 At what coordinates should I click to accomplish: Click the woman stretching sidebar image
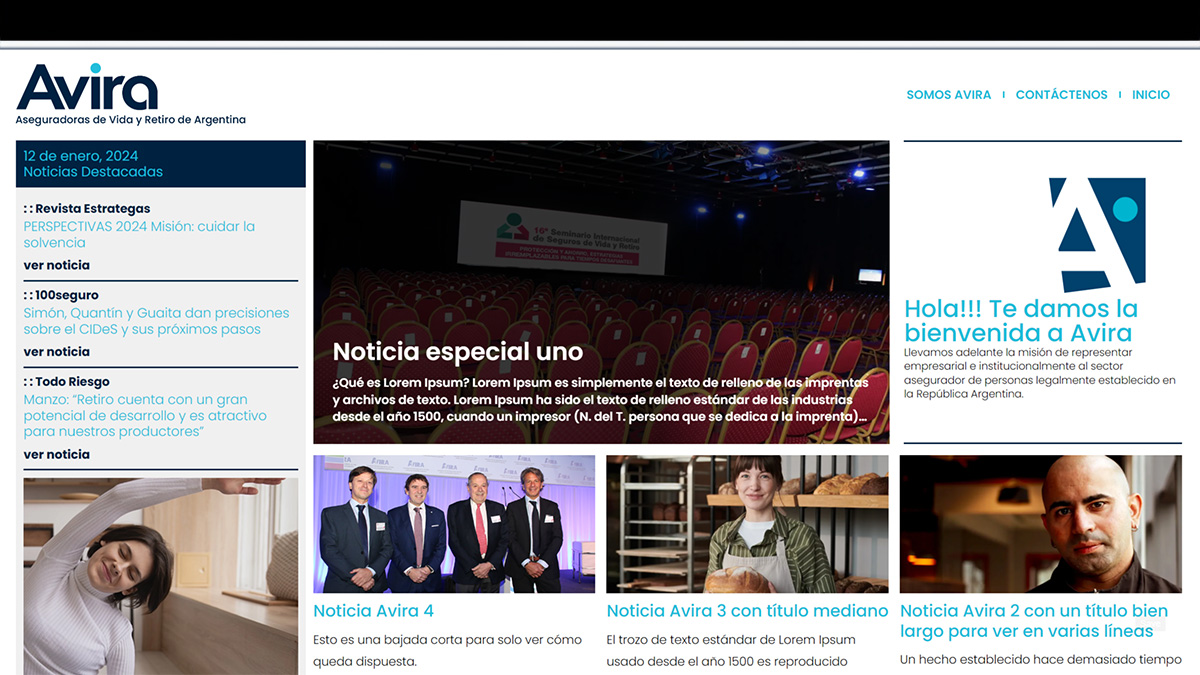pyautogui.click(x=160, y=575)
